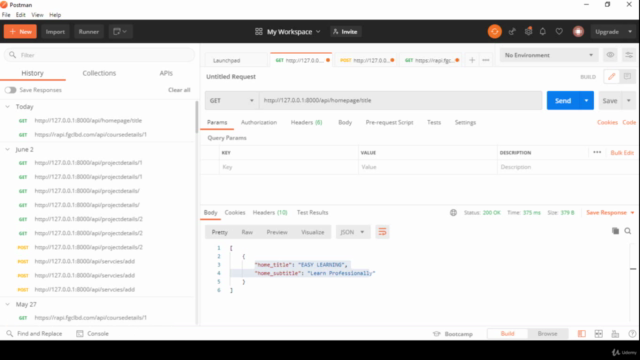Open the Upgrade dropdown
640x360 pixels.
pos(613,31)
